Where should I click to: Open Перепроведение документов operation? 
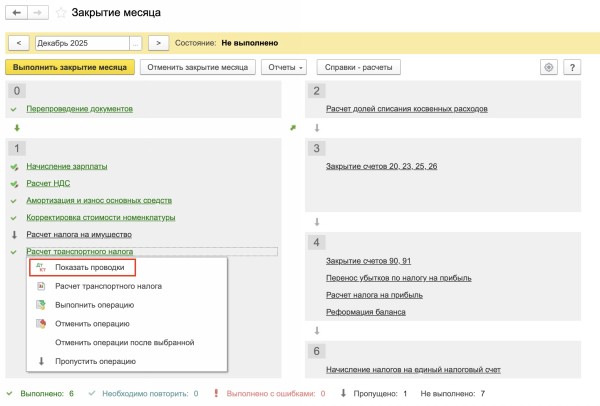(80, 109)
